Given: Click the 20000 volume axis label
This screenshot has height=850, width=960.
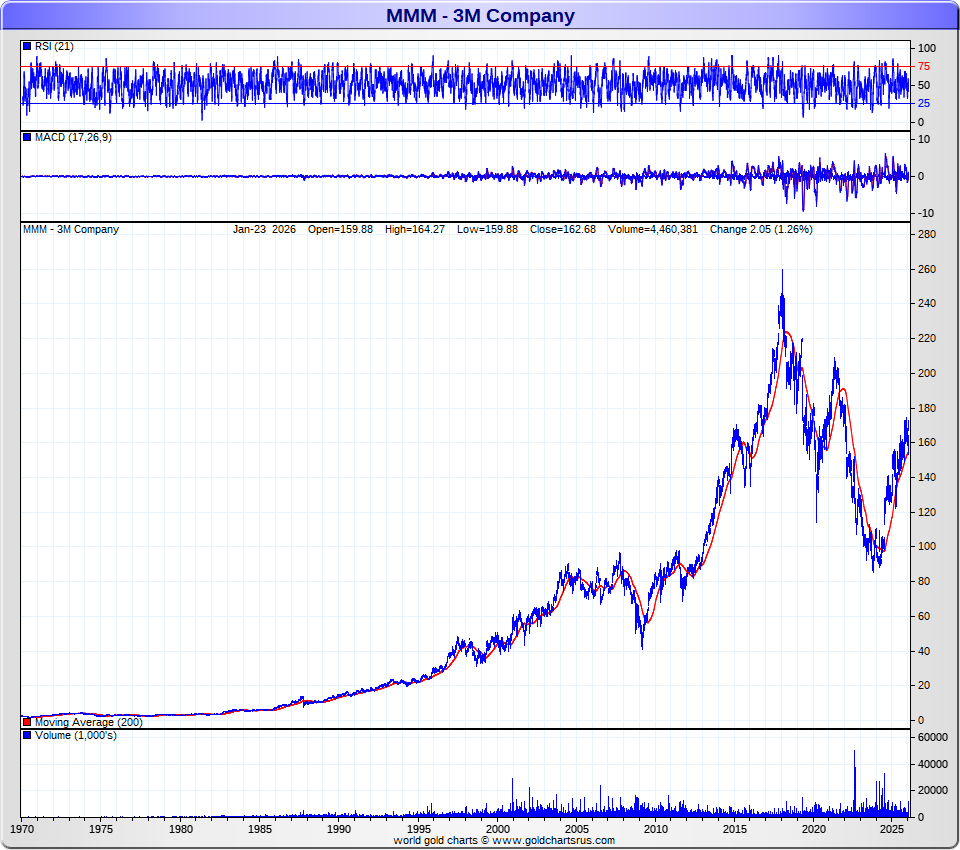Looking at the screenshot, I should [932, 790].
